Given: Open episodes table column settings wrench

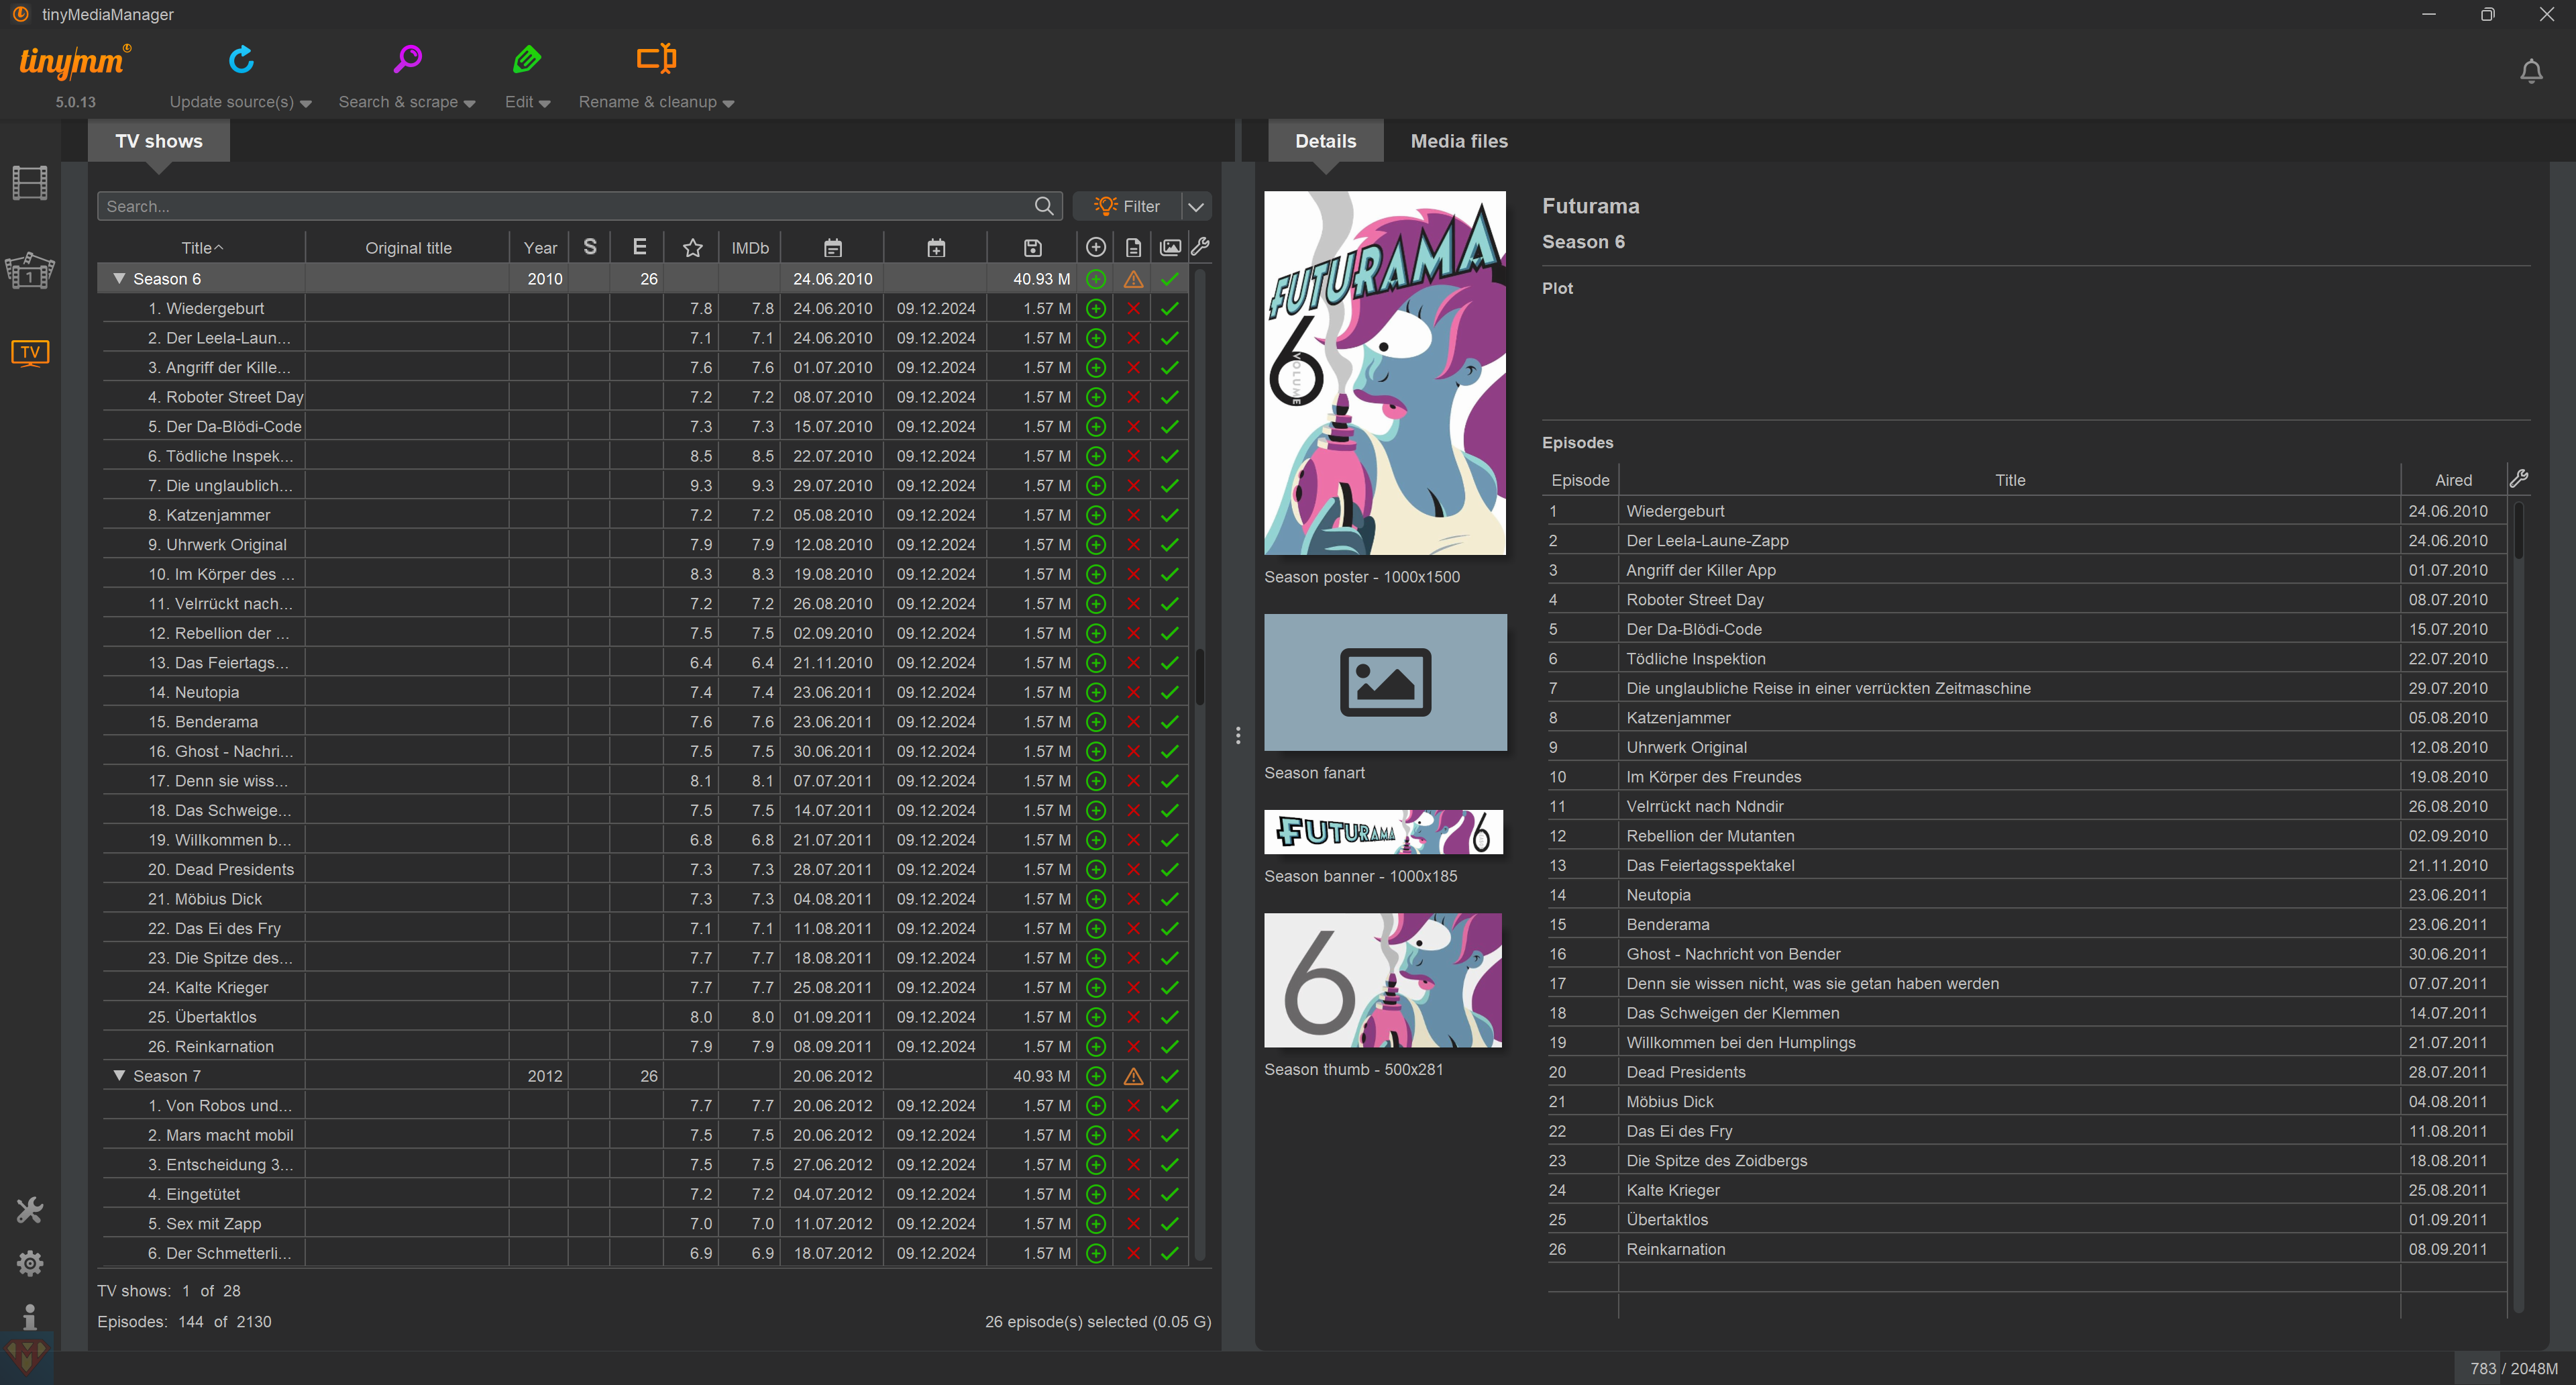Looking at the screenshot, I should [2518, 479].
